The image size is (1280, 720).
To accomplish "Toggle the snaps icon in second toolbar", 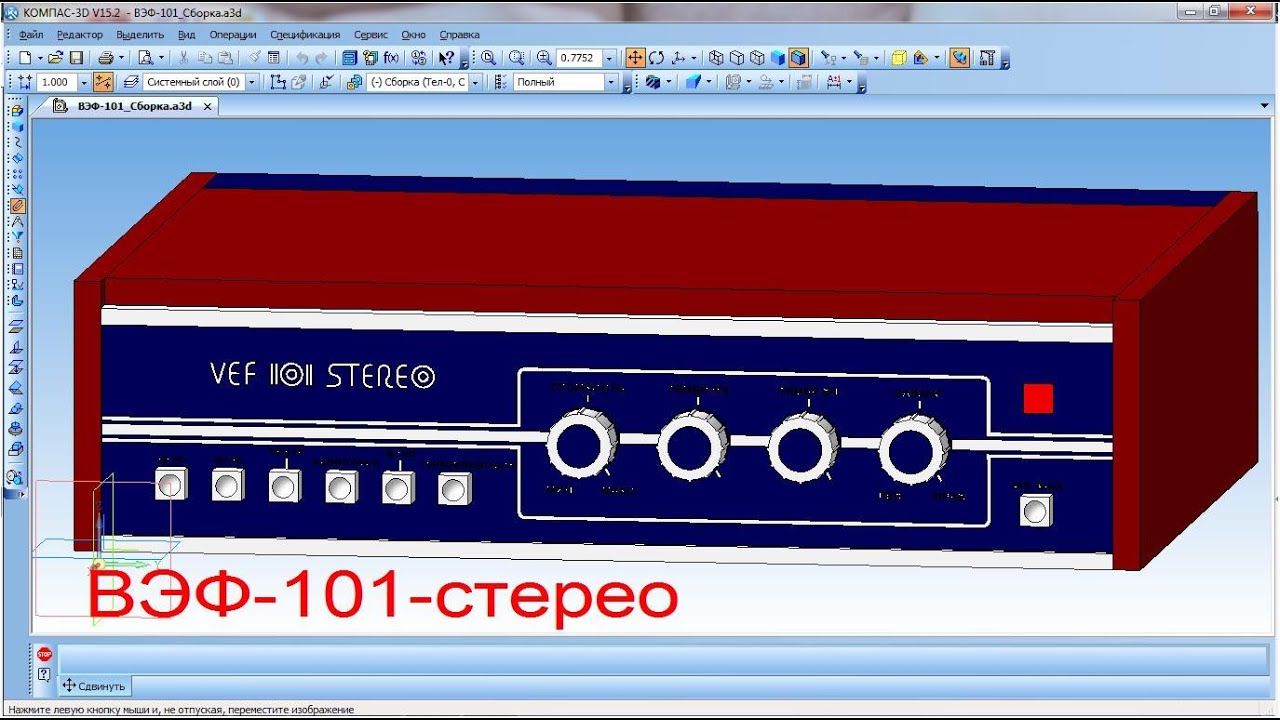I will 104,82.
